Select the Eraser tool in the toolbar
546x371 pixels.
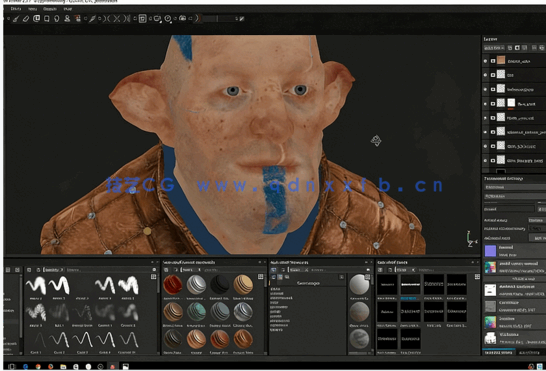tap(26, 19)
